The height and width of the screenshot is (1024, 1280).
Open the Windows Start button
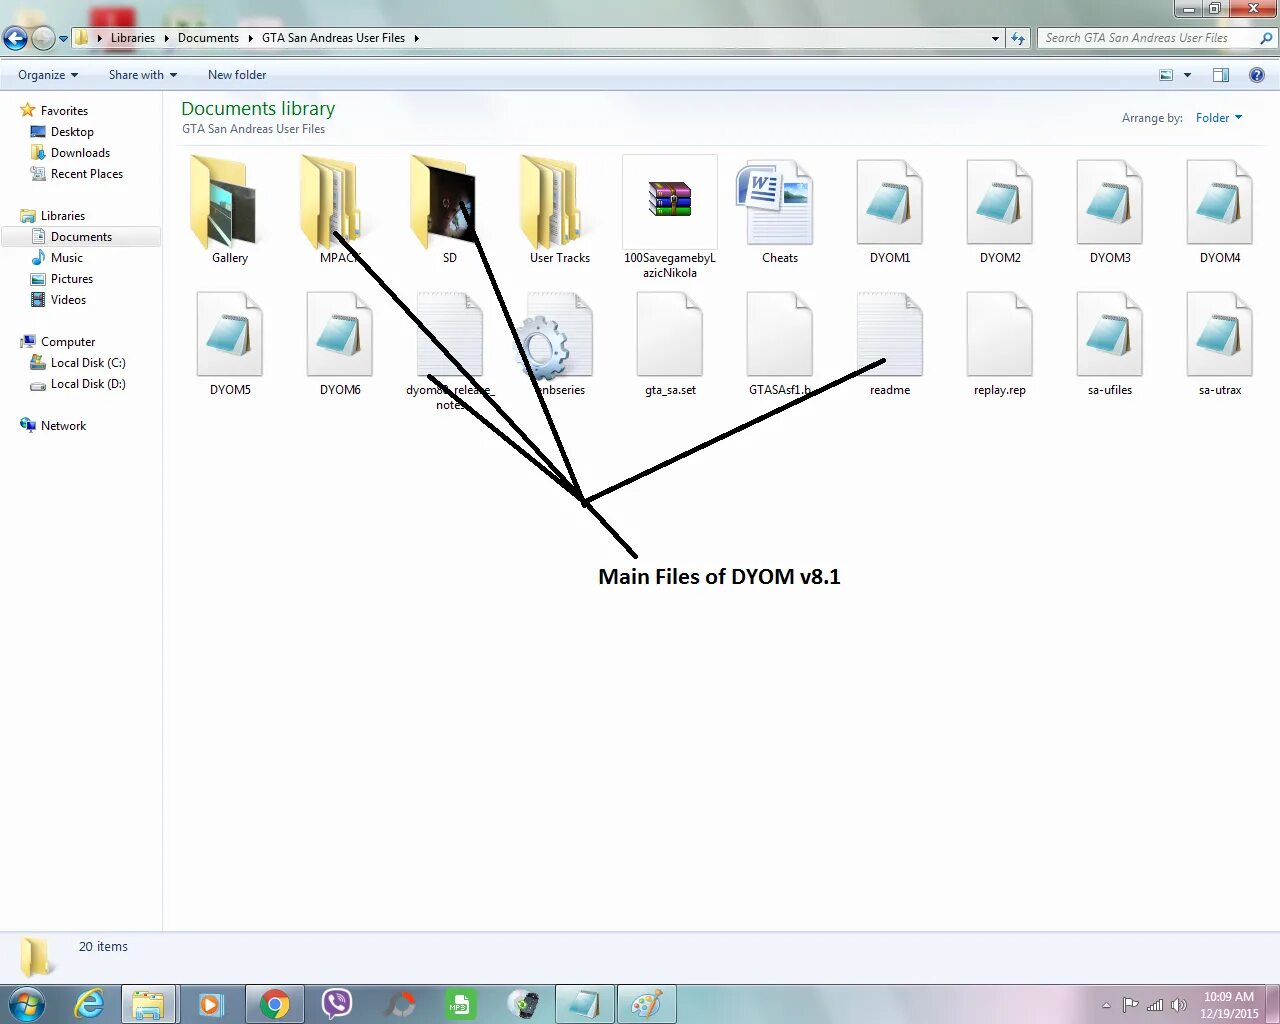26,1003
